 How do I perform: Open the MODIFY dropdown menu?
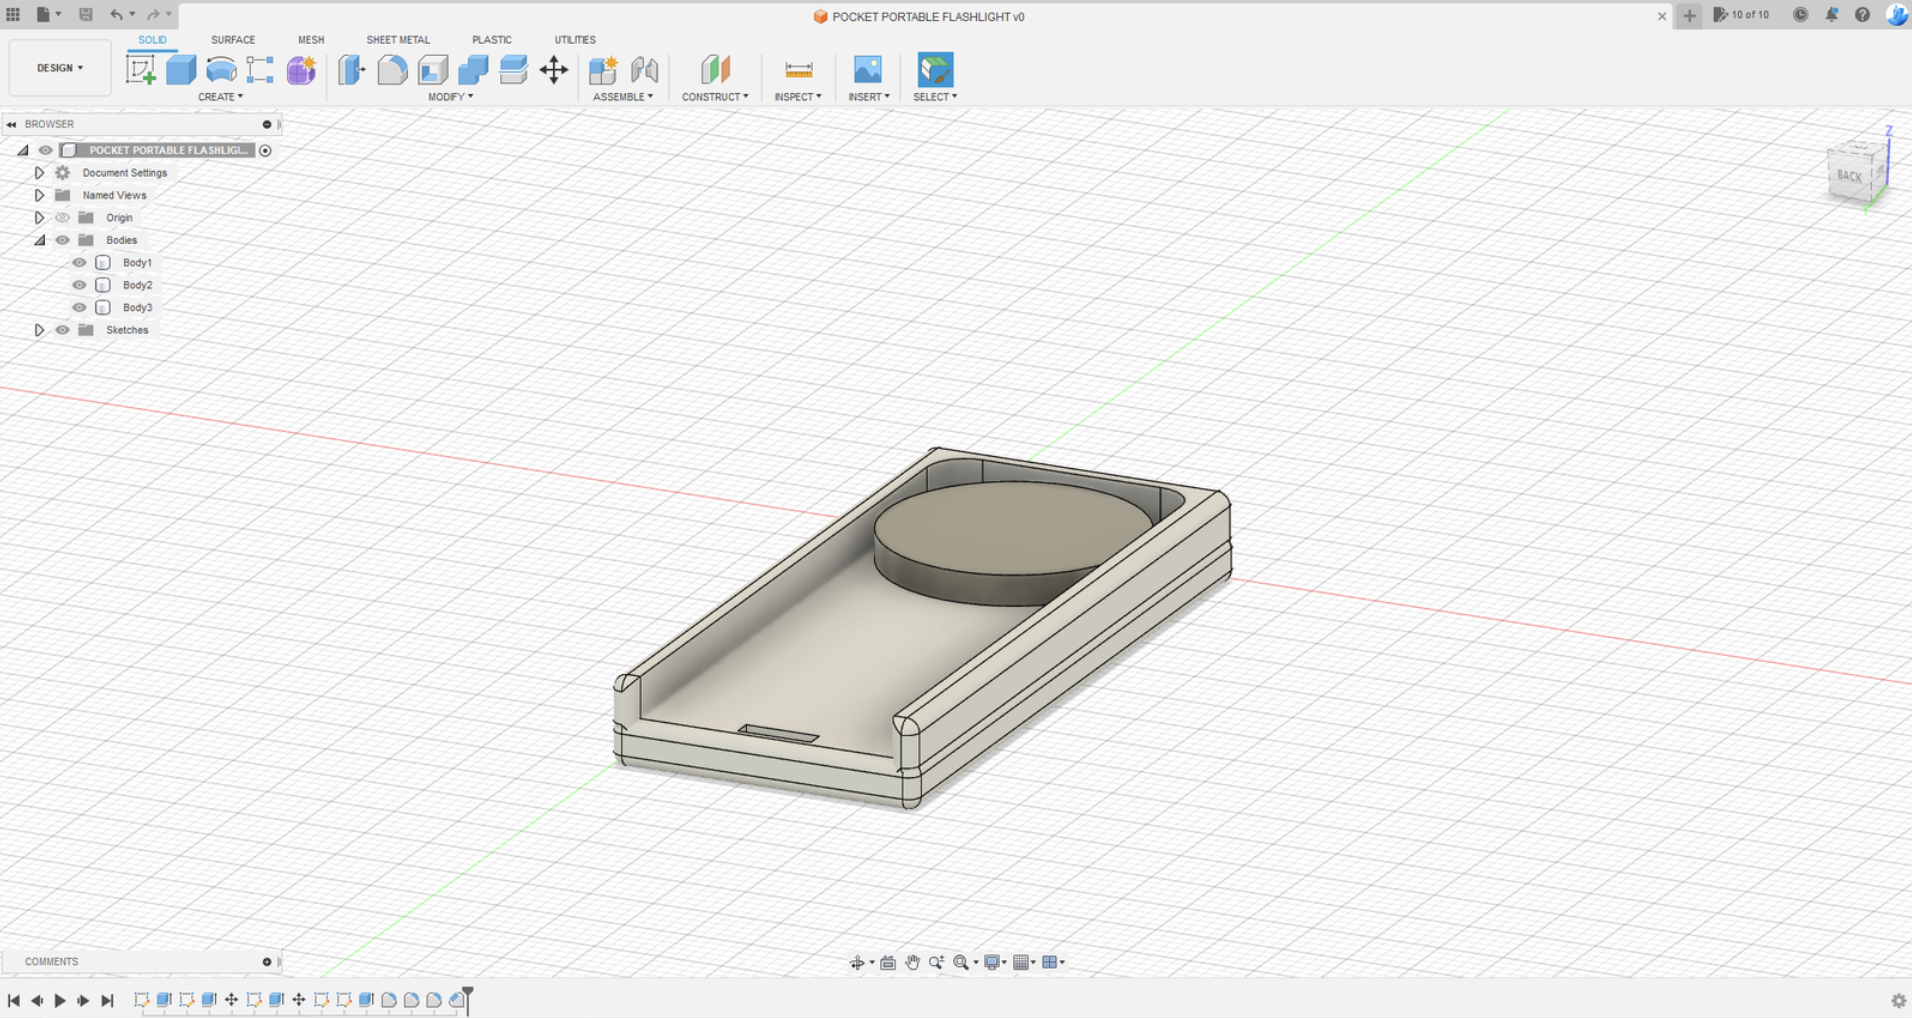pos(450,97)
